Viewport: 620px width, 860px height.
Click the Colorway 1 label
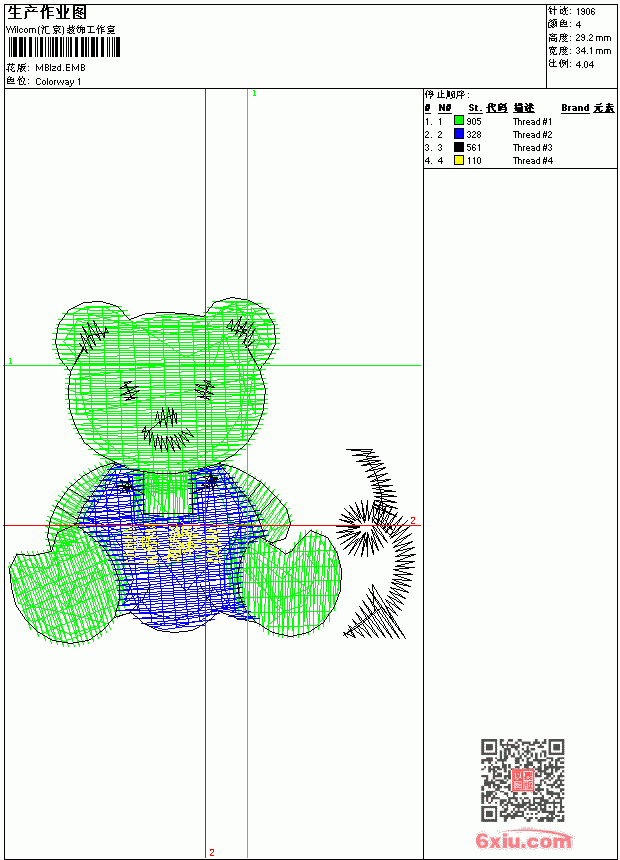point(58,82)
